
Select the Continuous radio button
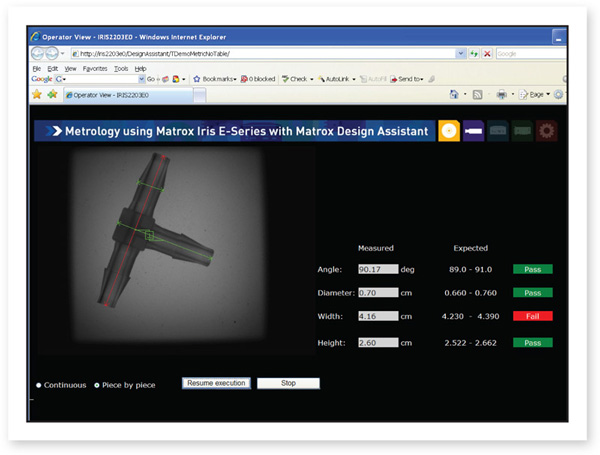[39, 385]
